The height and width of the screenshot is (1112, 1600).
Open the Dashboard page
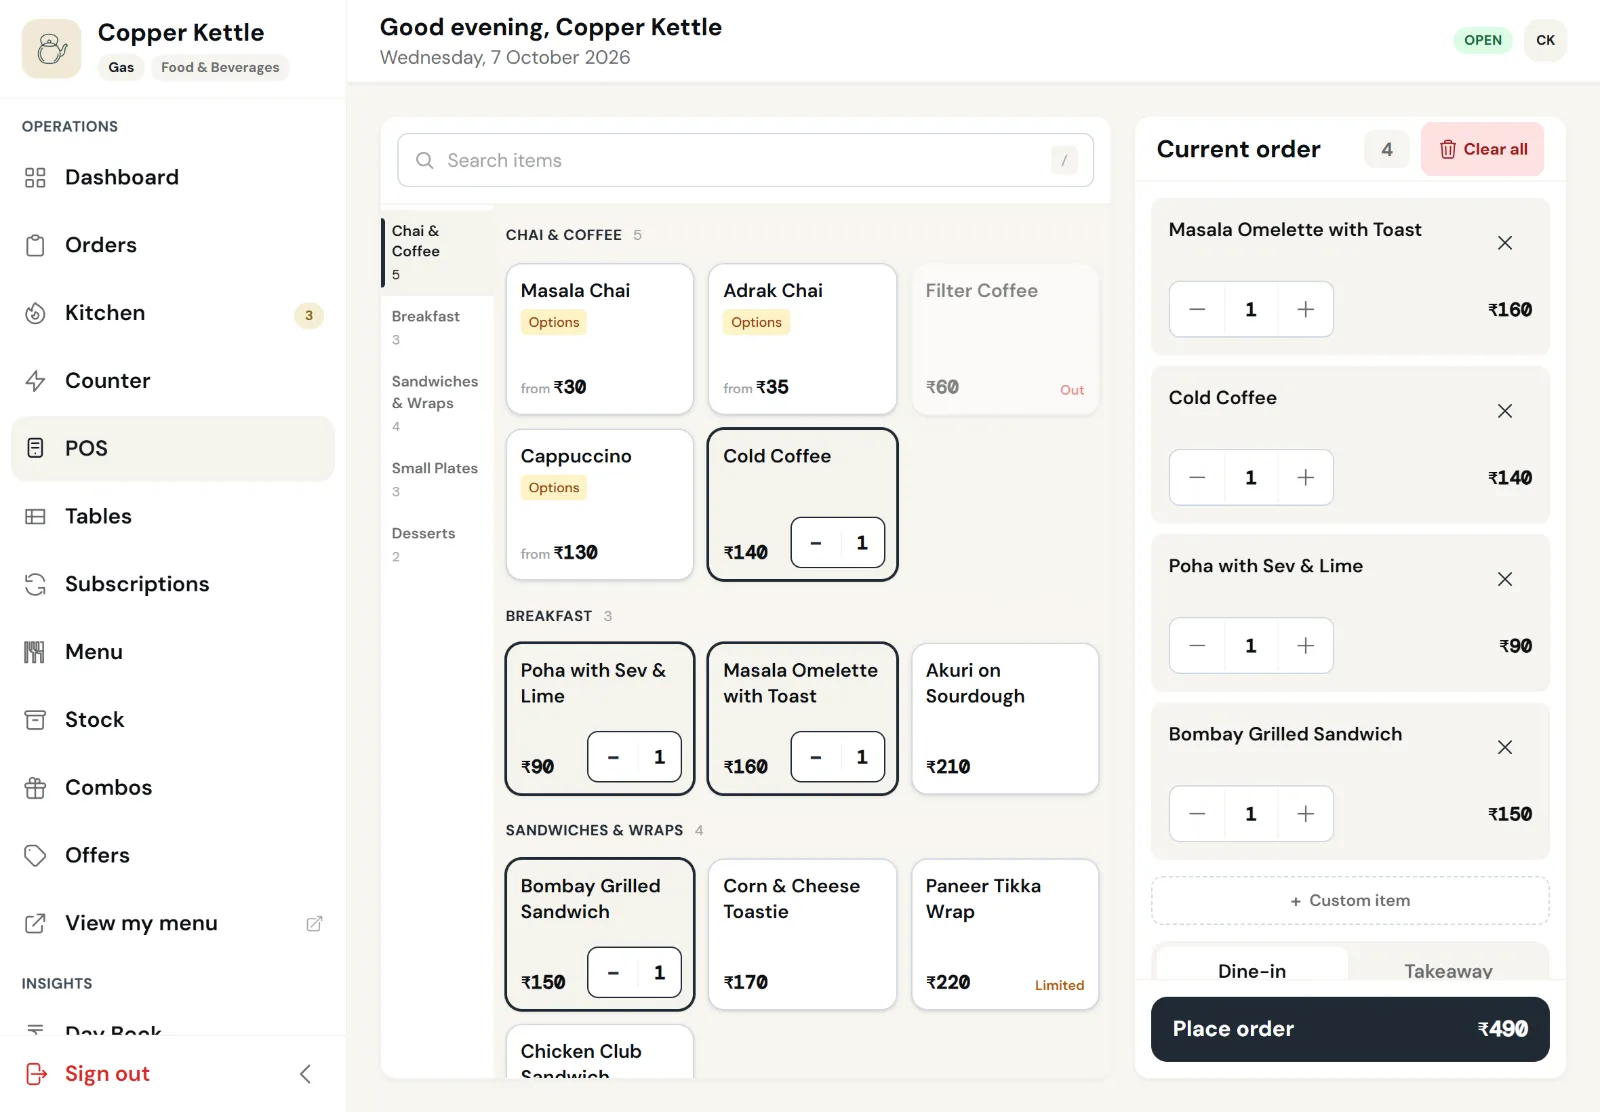coord(172,177)
